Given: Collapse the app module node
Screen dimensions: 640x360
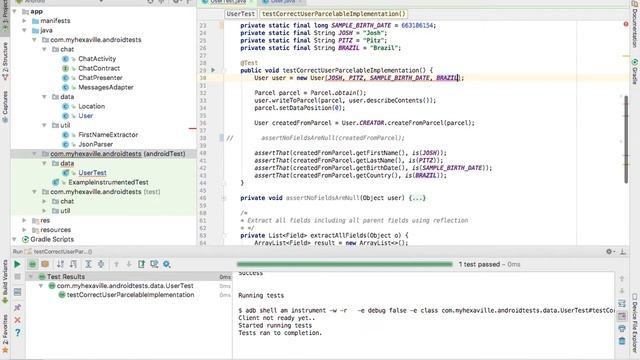Looking at the screenshot, I should (x=15, y=11).
